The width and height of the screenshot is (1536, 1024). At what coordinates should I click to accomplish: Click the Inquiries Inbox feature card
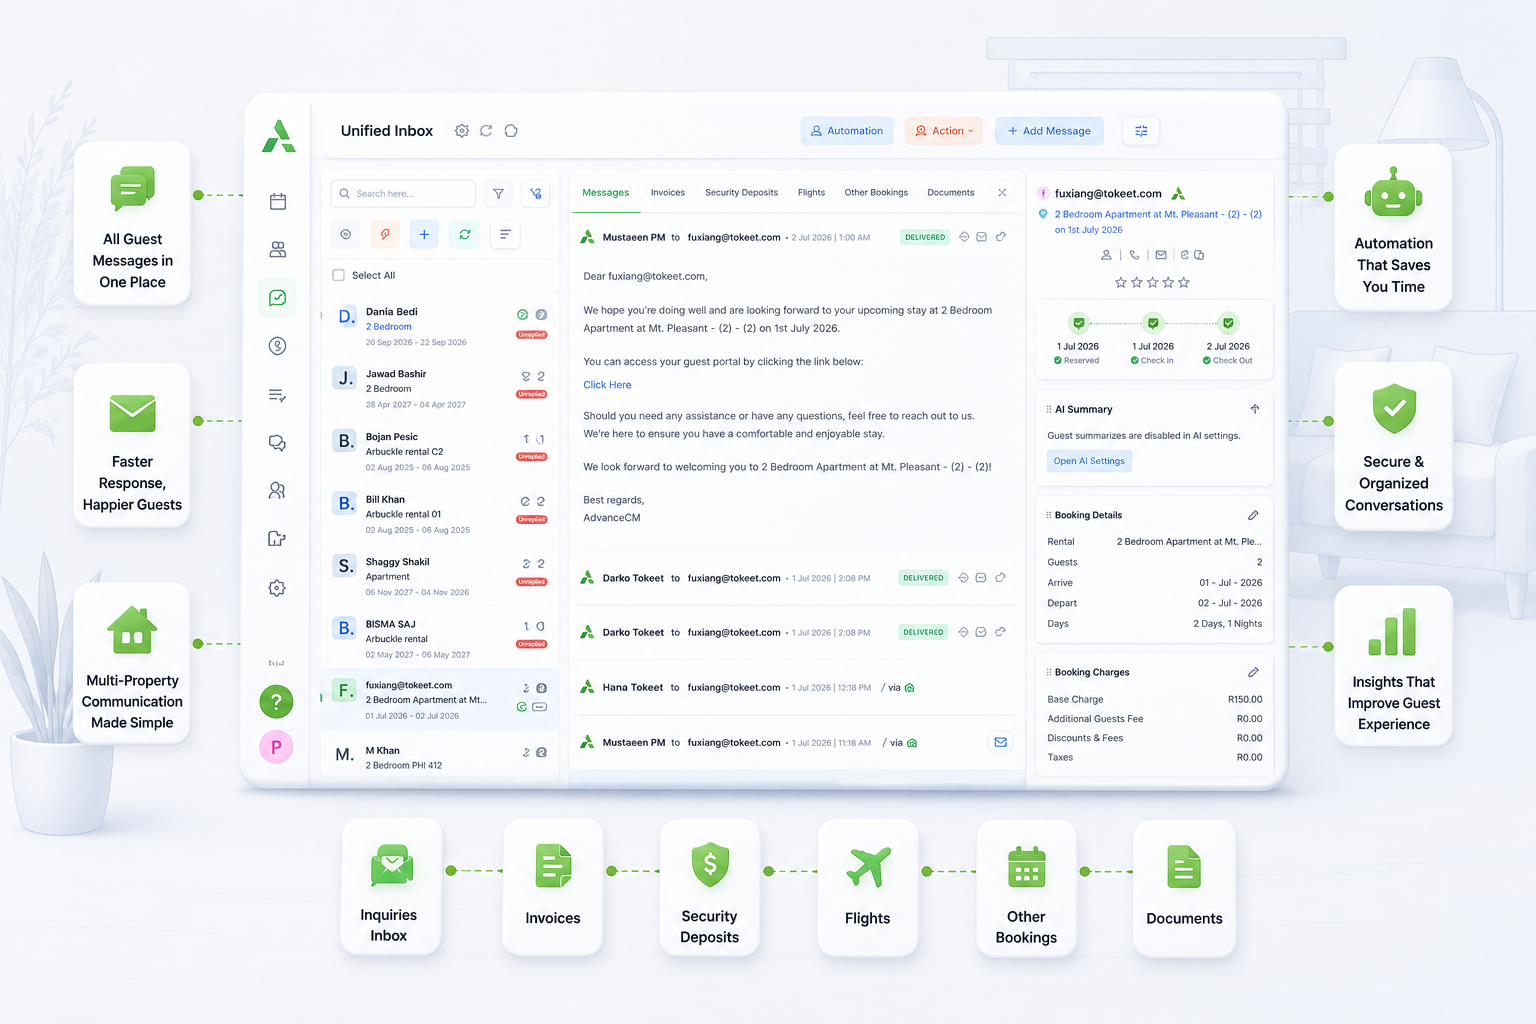[391, 887]
